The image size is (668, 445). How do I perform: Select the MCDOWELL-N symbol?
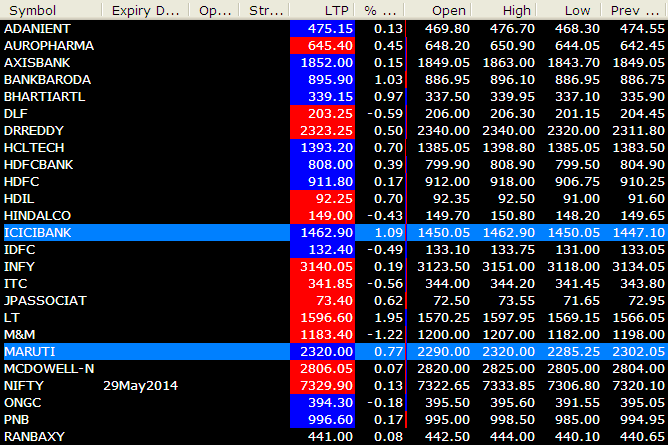49,369
